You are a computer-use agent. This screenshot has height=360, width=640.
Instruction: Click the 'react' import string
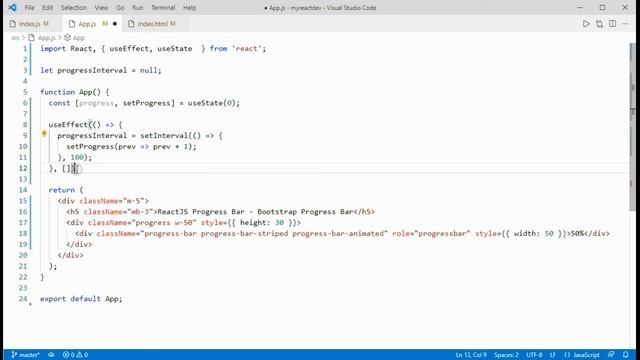tap(247, 49)
